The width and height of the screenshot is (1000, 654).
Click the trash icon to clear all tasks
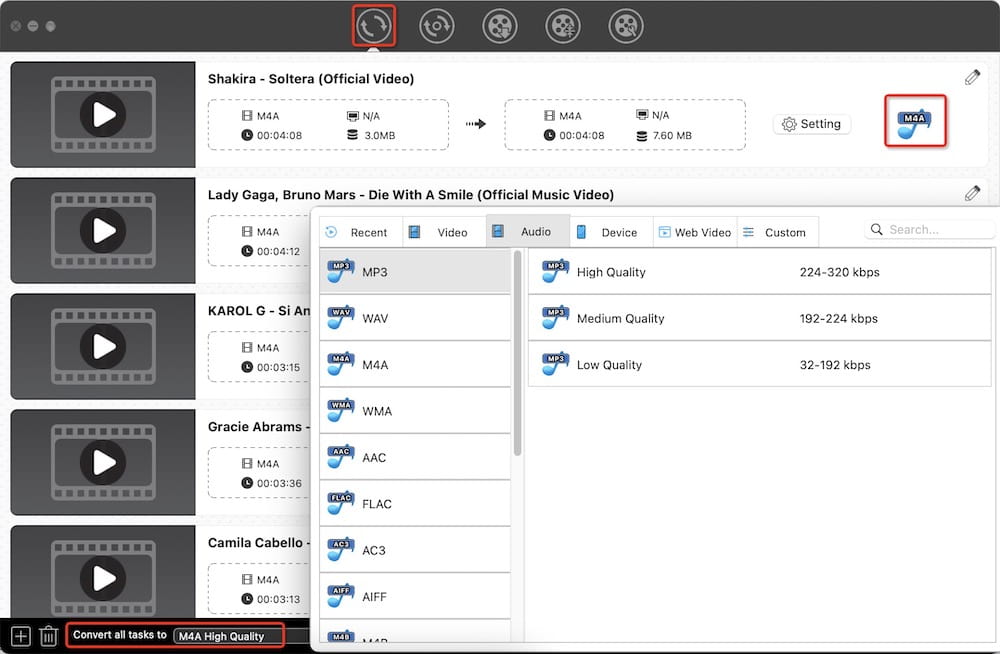click(x=48, y=635)
